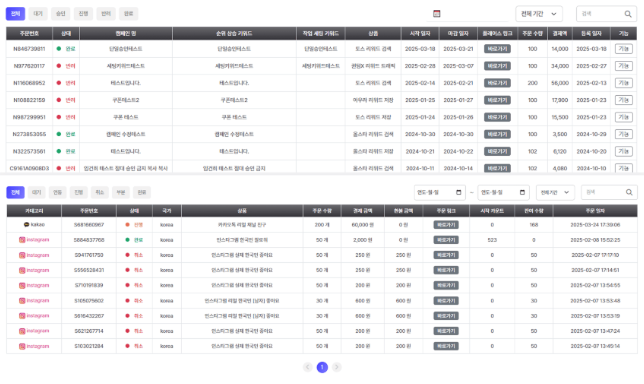This screenshot has width=644, height=384.
Task: Click the magnifier icon in the lower search box
Action: [629, 192]
